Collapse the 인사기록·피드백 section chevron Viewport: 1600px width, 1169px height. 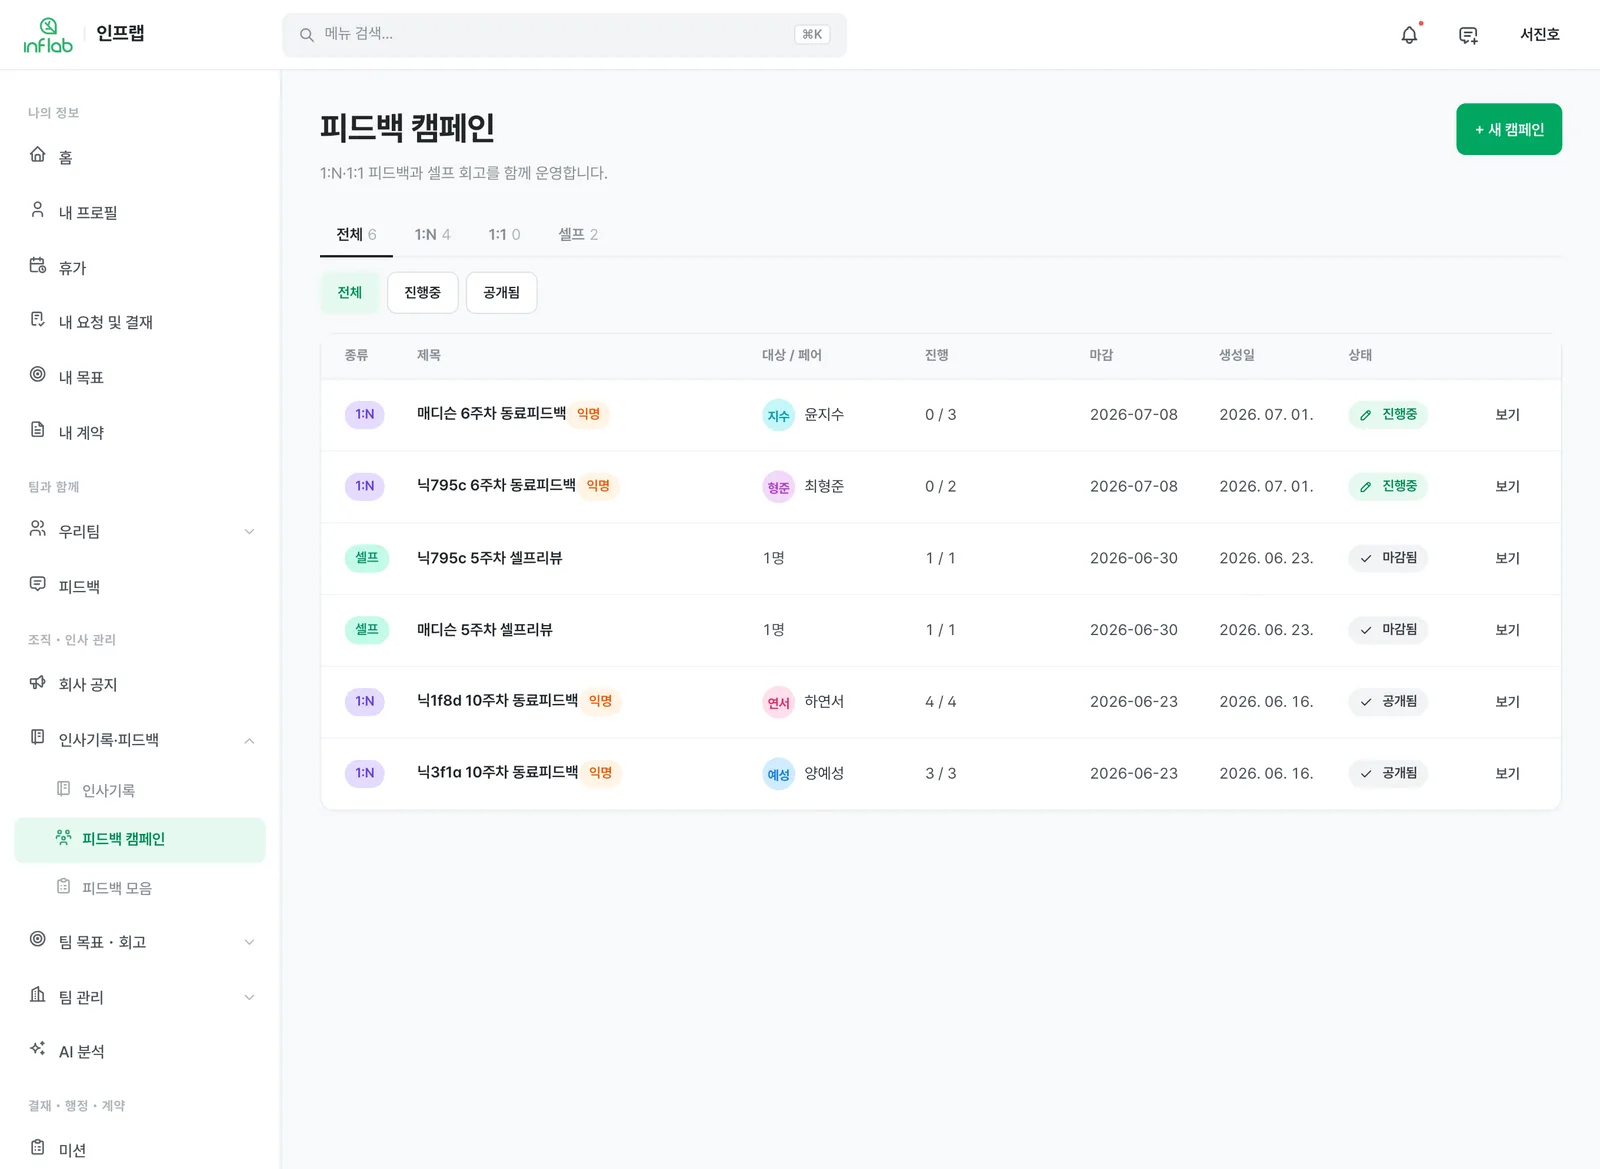click(x=249, y=740)
